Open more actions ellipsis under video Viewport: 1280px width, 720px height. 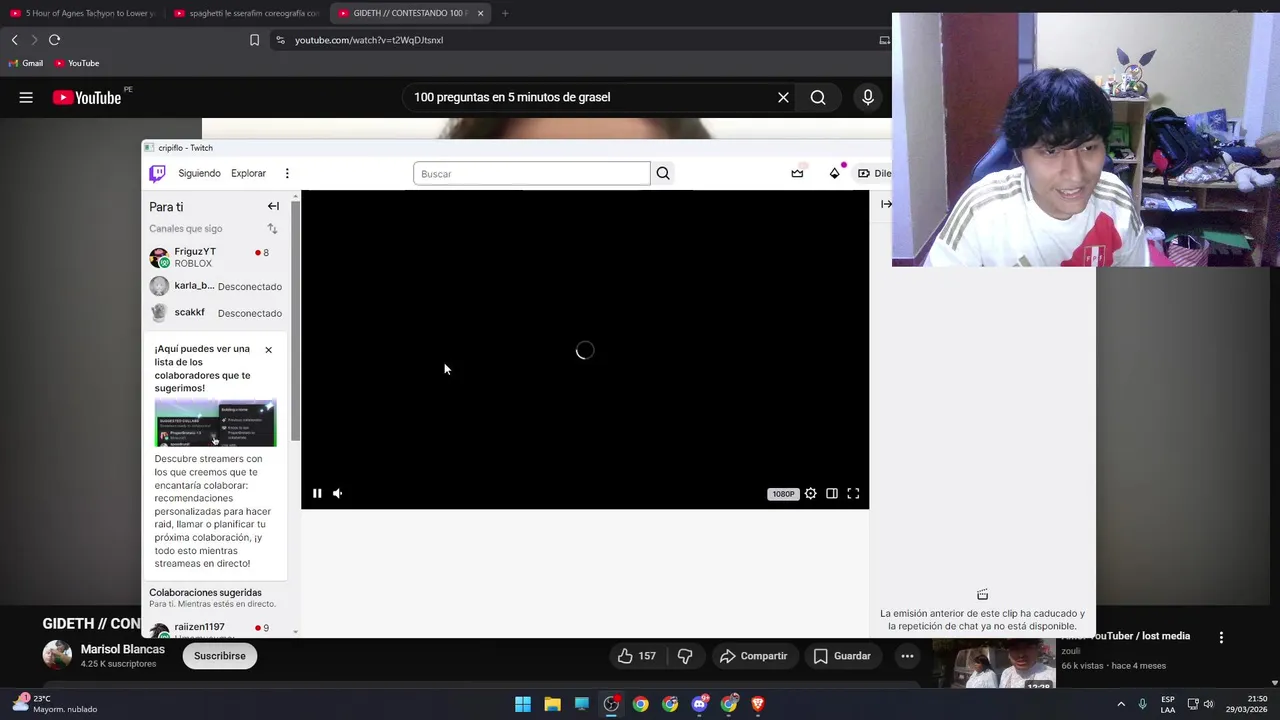coord(907,656)
